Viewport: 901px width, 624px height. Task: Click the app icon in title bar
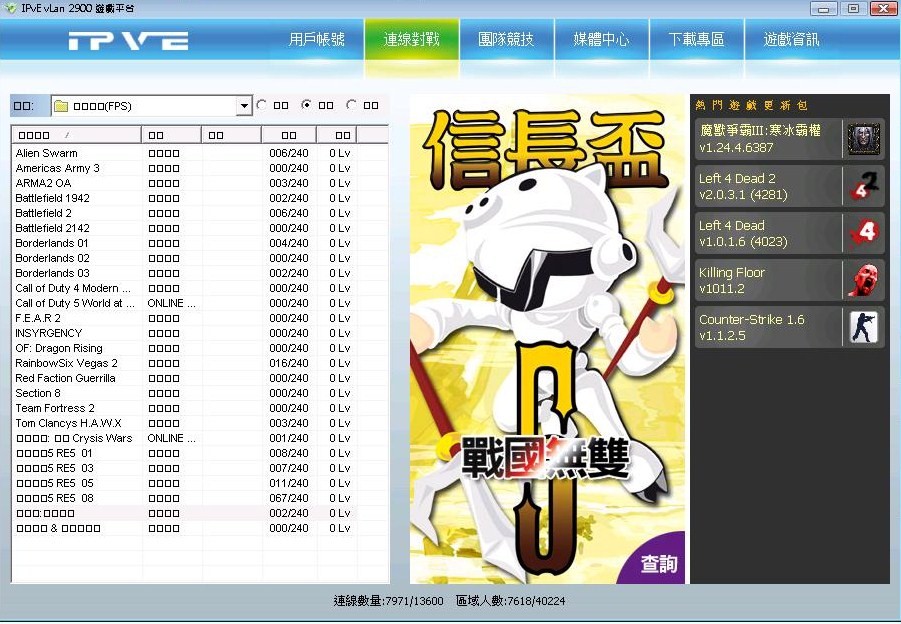10,8
